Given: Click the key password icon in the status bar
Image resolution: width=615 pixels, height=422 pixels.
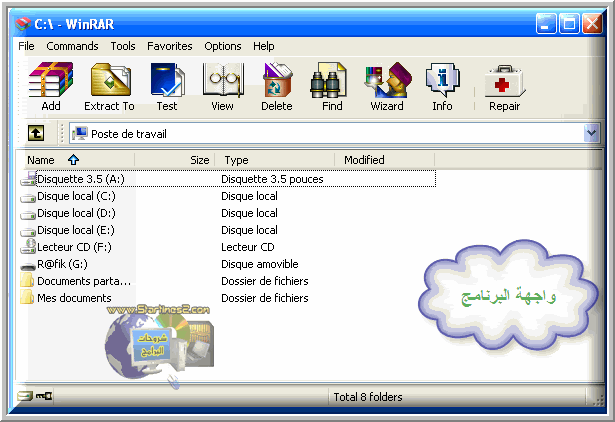Looking at the screenshot, I should tap(44, 396).
